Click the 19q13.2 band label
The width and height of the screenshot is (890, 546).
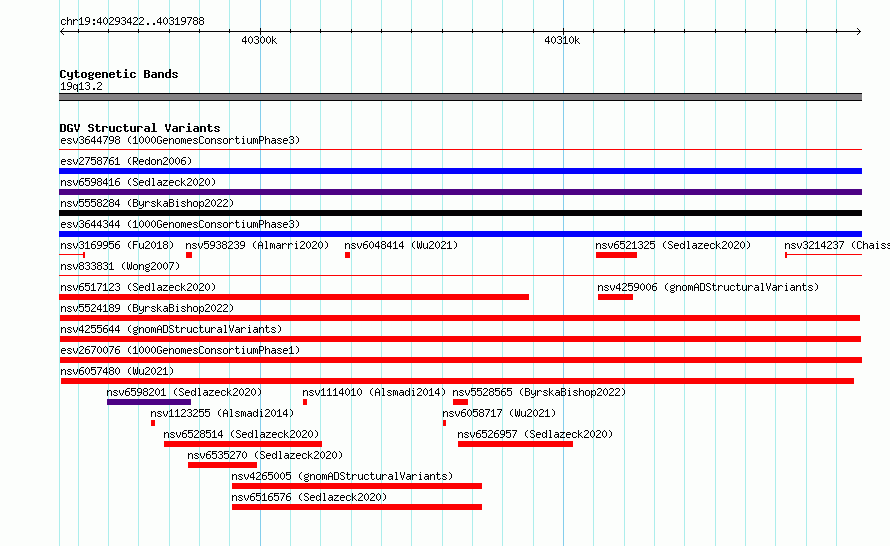pos(81,86)
